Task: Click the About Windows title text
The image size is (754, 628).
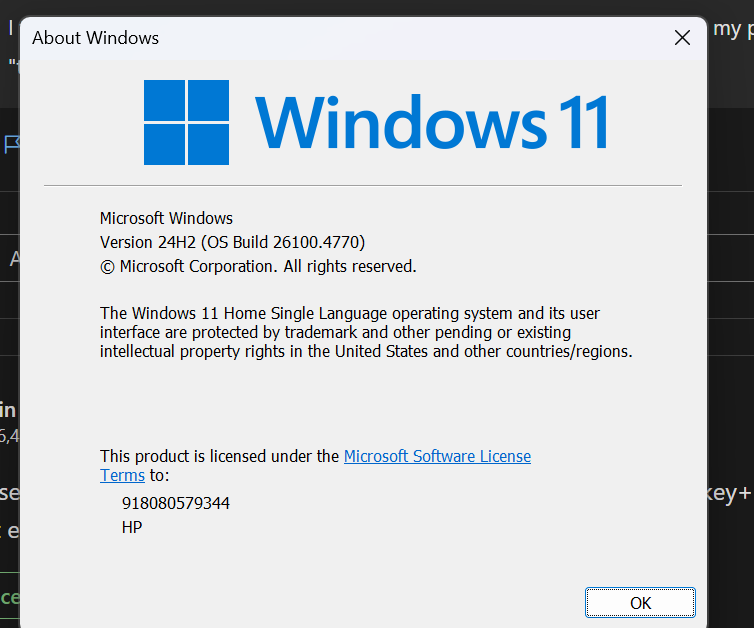Action: coord(95,38)
